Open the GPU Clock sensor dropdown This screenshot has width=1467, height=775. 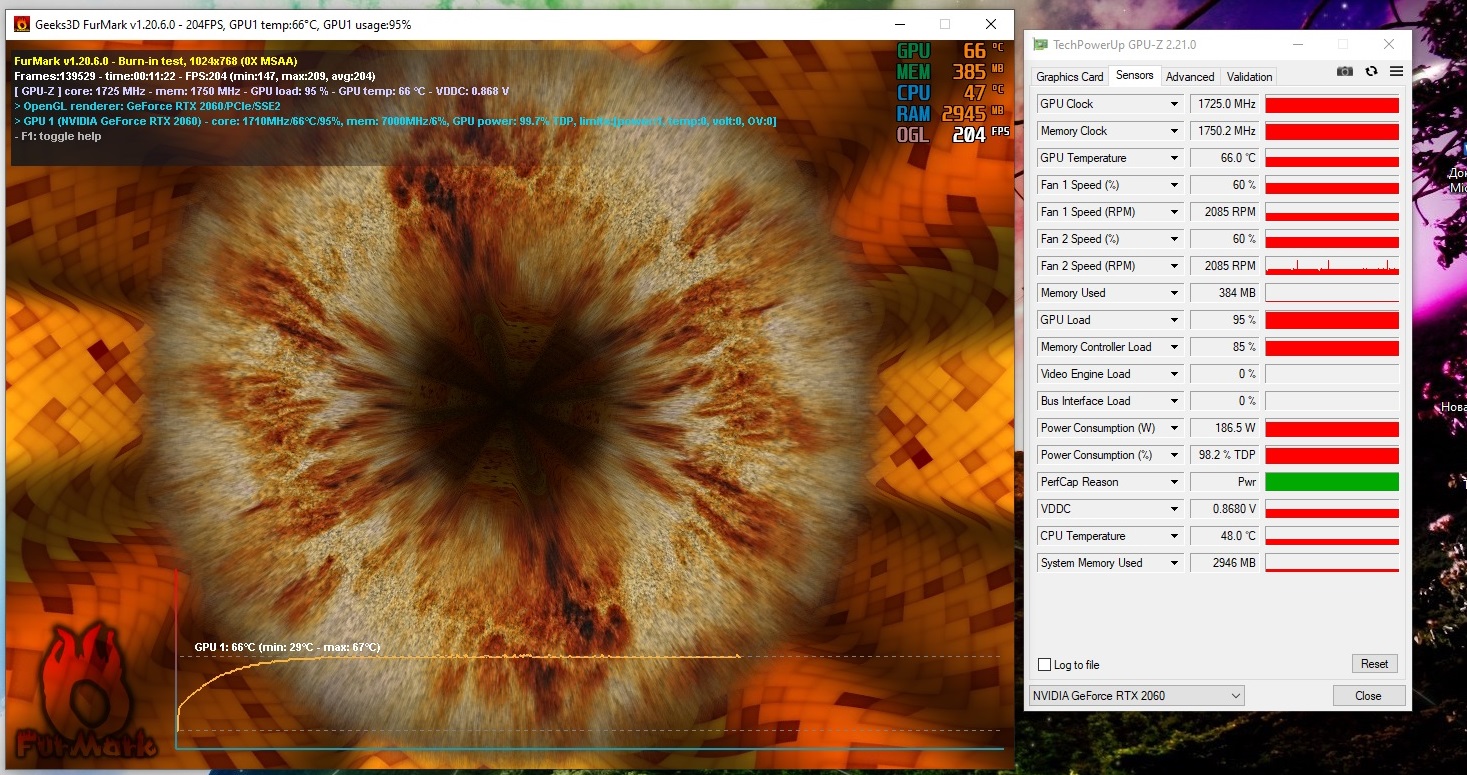[x=1174, y=104]
